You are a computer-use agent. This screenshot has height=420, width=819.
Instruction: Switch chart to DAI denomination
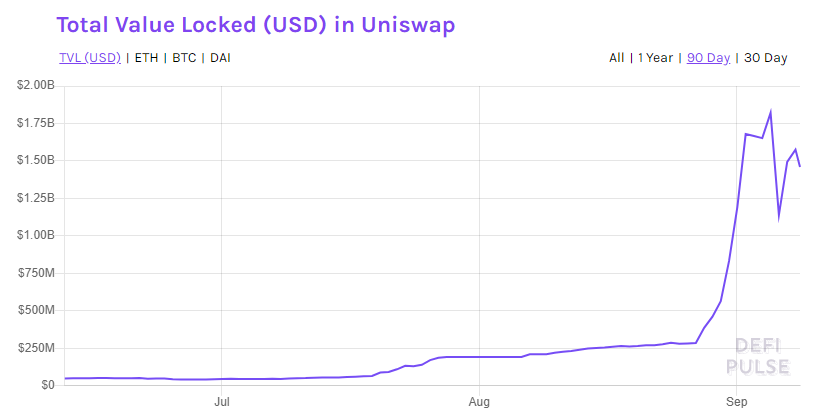click(x=222, y=58)
